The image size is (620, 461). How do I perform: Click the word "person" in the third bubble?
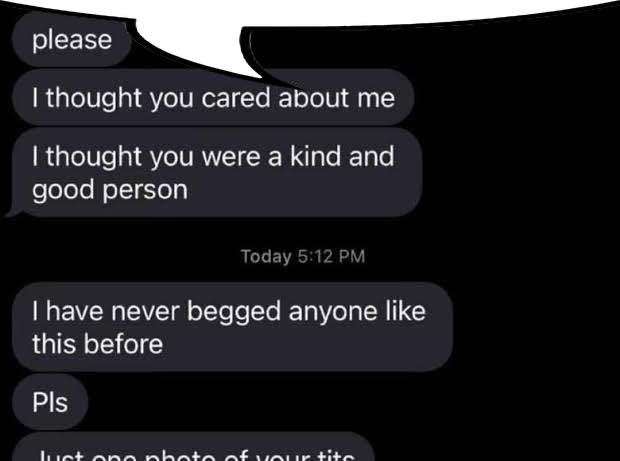(145, 191)
